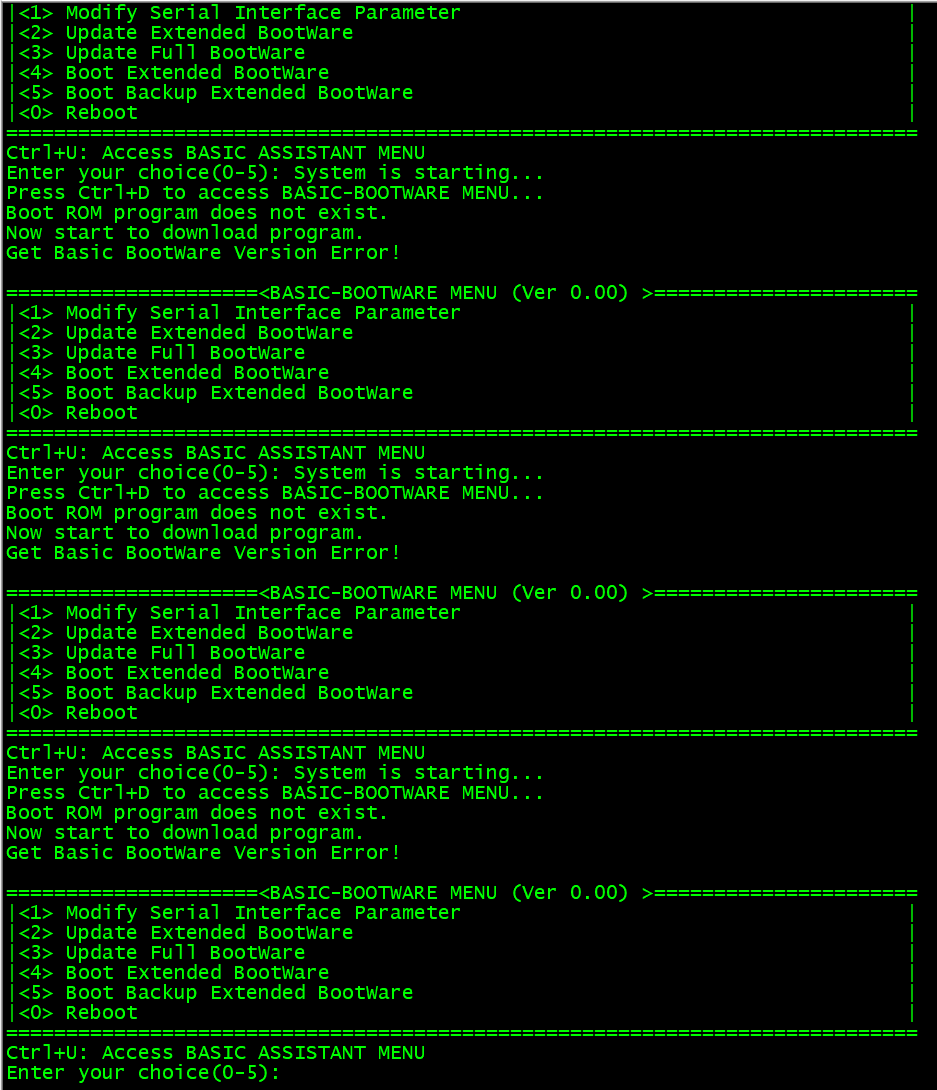Click the bottommost "Ctrl+U: Access BASIC ASSISTANT MENU" line
This screenshot has width=937, height=1090.
215,1053
